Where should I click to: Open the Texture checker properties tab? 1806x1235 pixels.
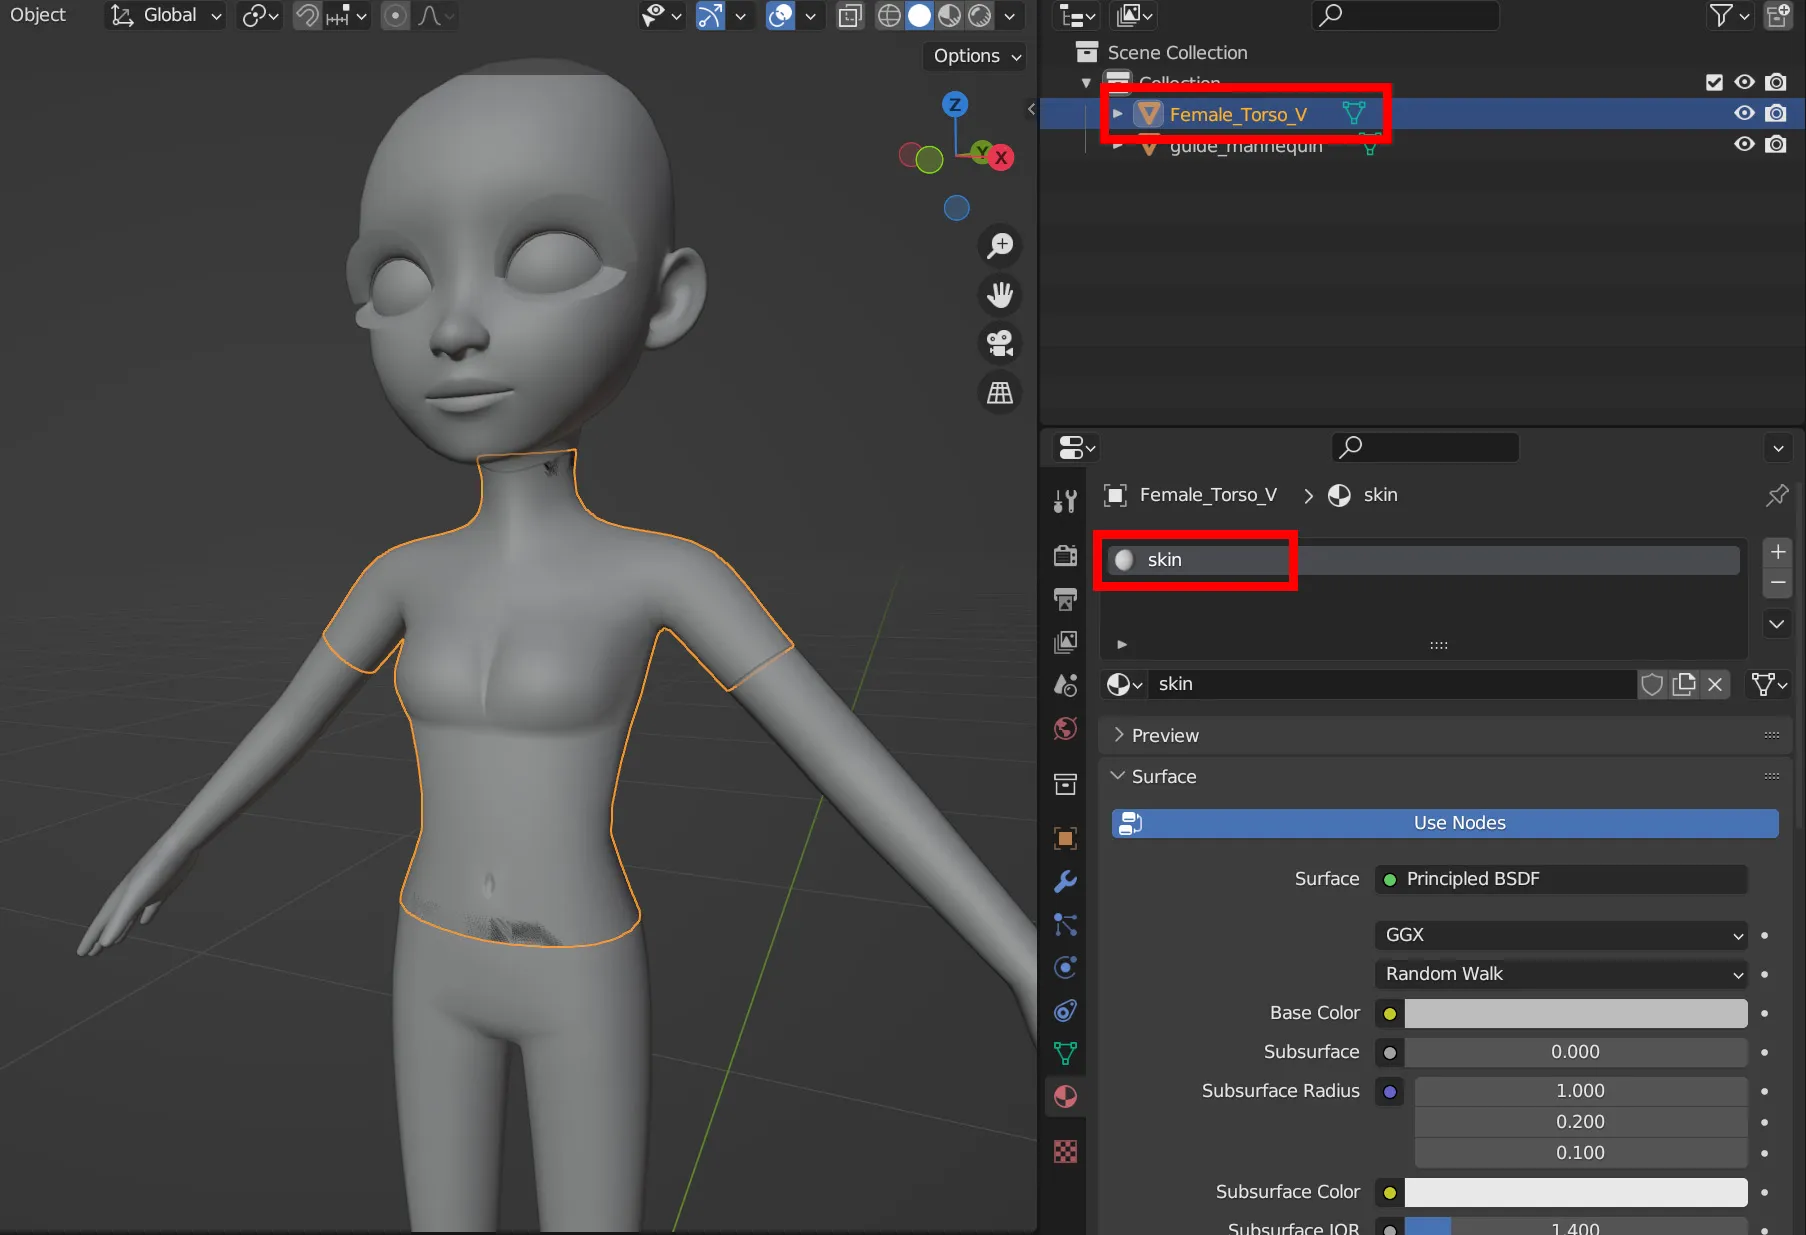[1065, 1151]
